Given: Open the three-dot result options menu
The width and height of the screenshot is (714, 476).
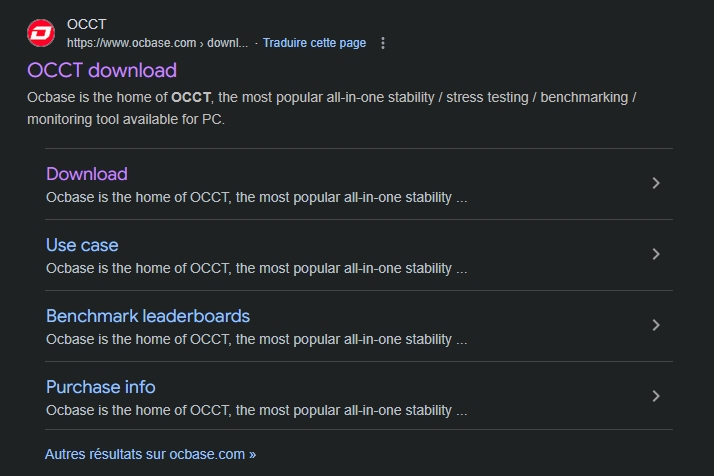Looking at the screenshot, I should click(382, 43).
